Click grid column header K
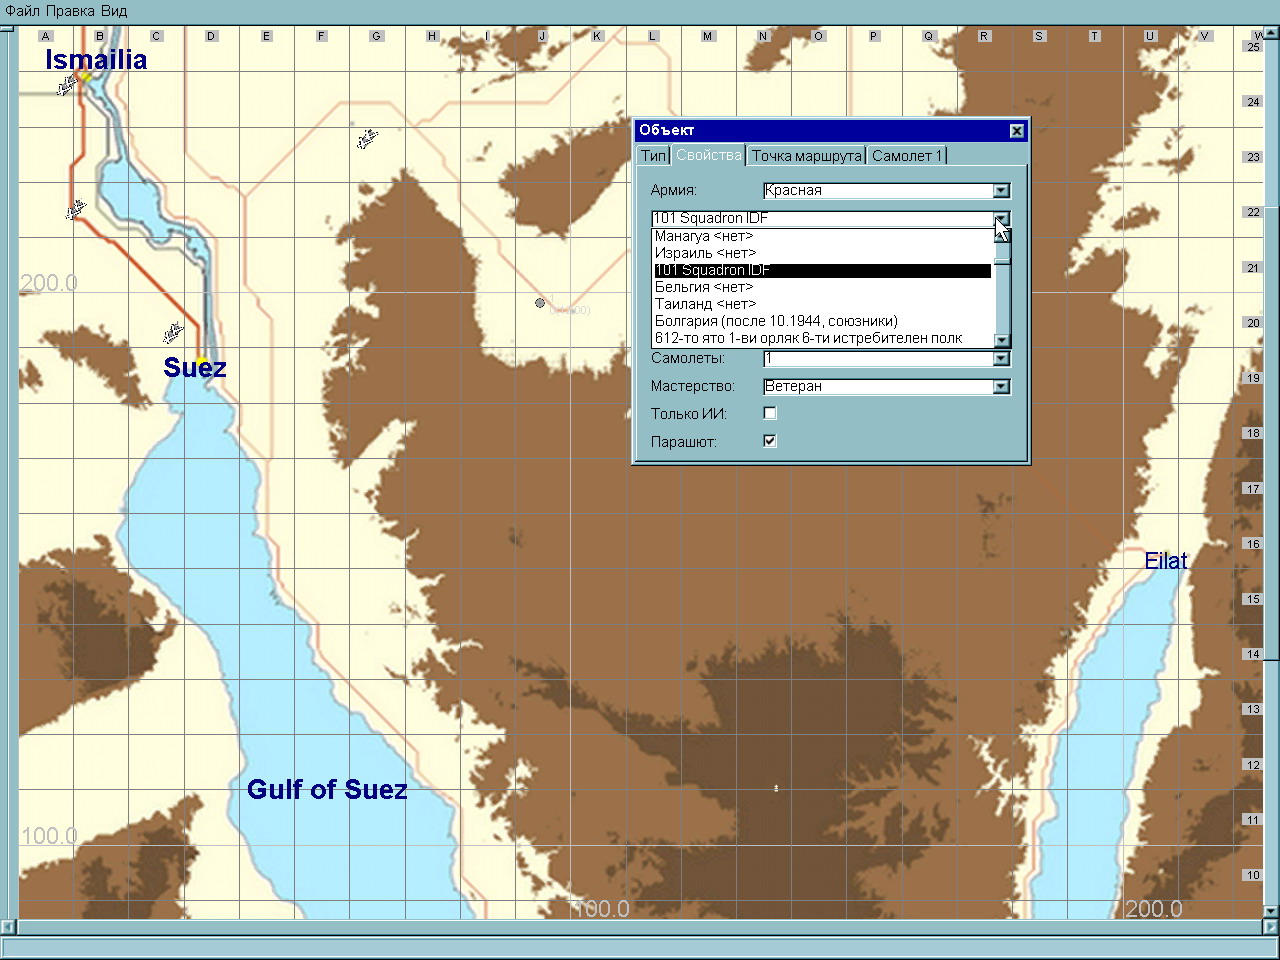 [x=597, y=36]
